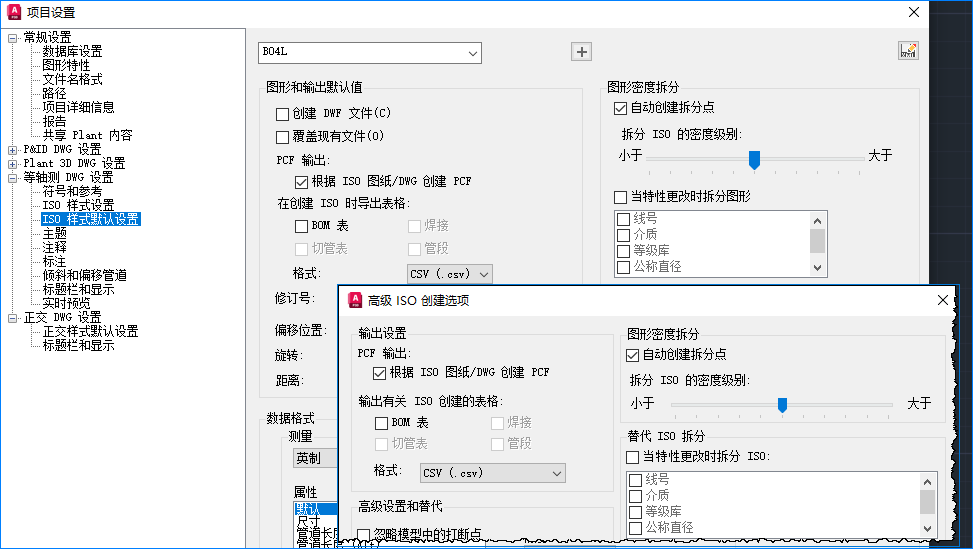Viewport: 973px width, 549px height.
Task: Check 当特性更改时拆分 ISO checkbox
Action: pyautogui.click(x=632, y=457)
